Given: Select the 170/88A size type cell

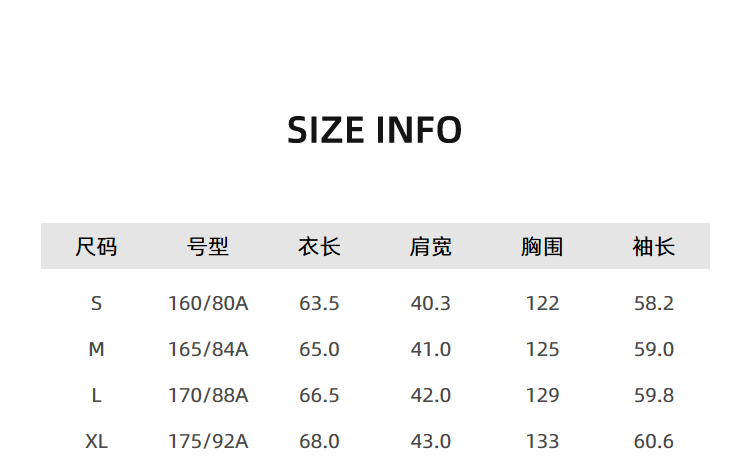Looking at the screenshot, I should [x=208, y=395].
